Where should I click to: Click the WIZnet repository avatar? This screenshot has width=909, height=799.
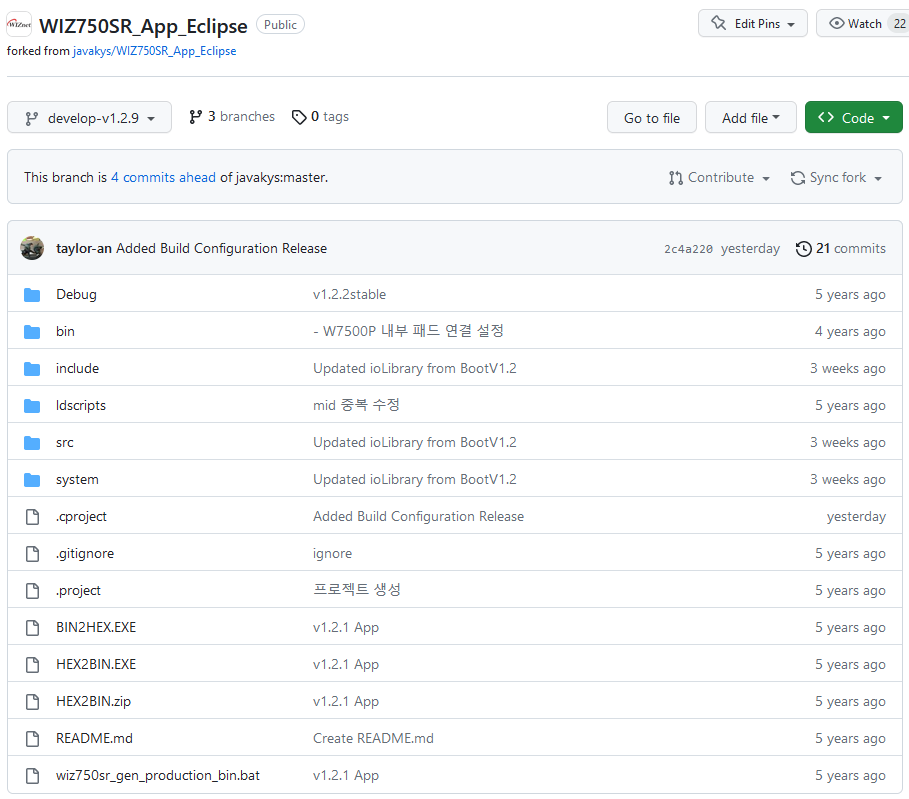[x=18, y=23]
